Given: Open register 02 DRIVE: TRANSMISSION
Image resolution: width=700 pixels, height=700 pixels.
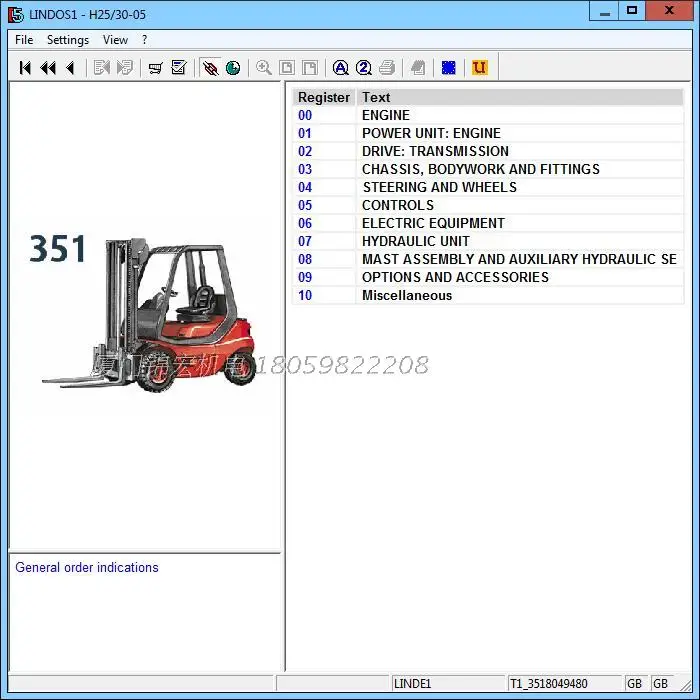Looking at the screenshot, I should [488, 151].
